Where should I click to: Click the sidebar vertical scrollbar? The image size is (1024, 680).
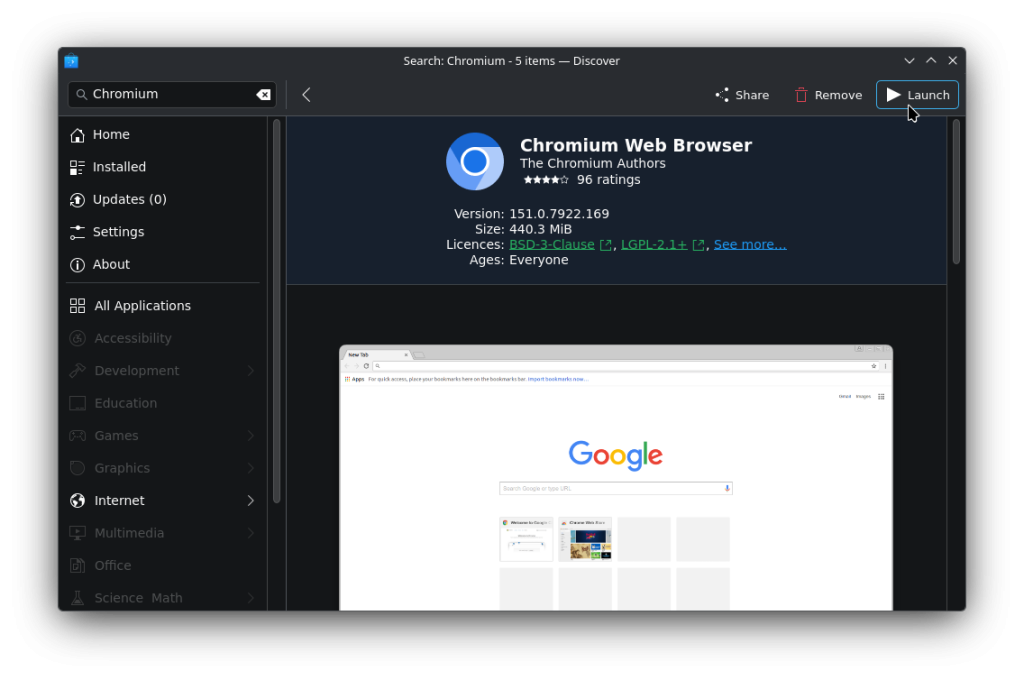point(276,311)
